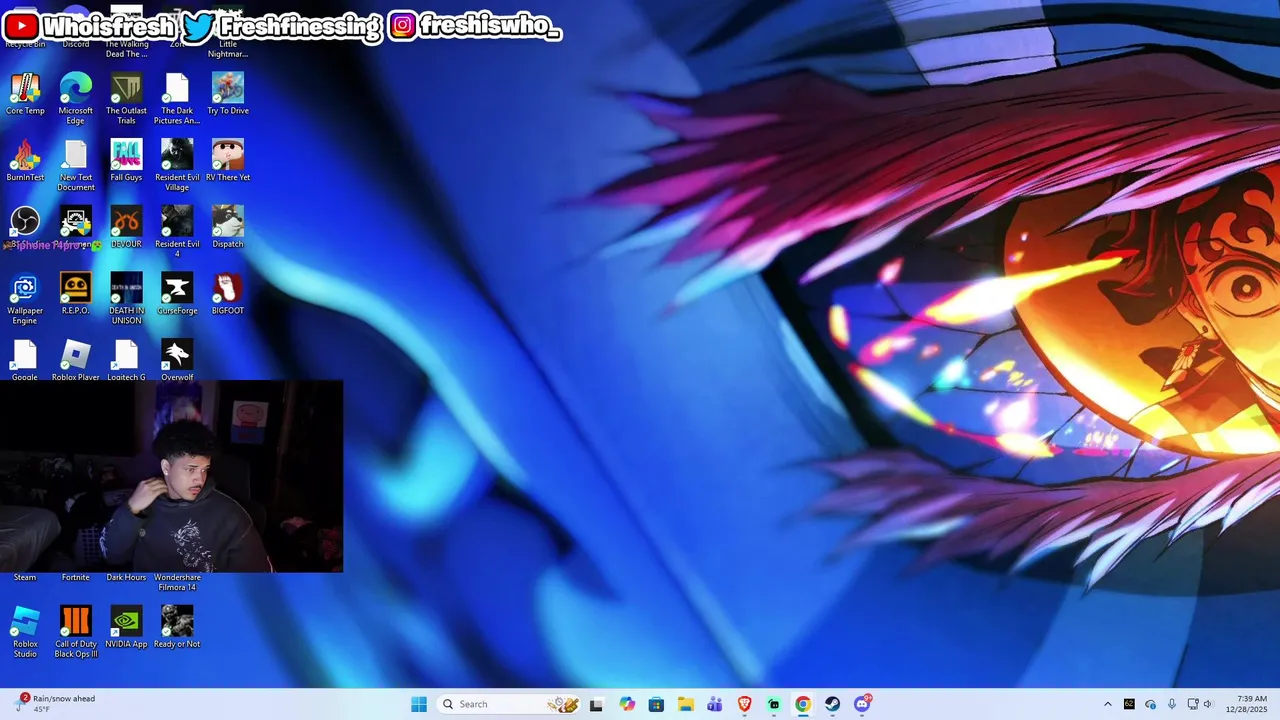Open the volume control in the tray
Viewport: 1280px width, 720px height.
click(x=1207, y=704)
